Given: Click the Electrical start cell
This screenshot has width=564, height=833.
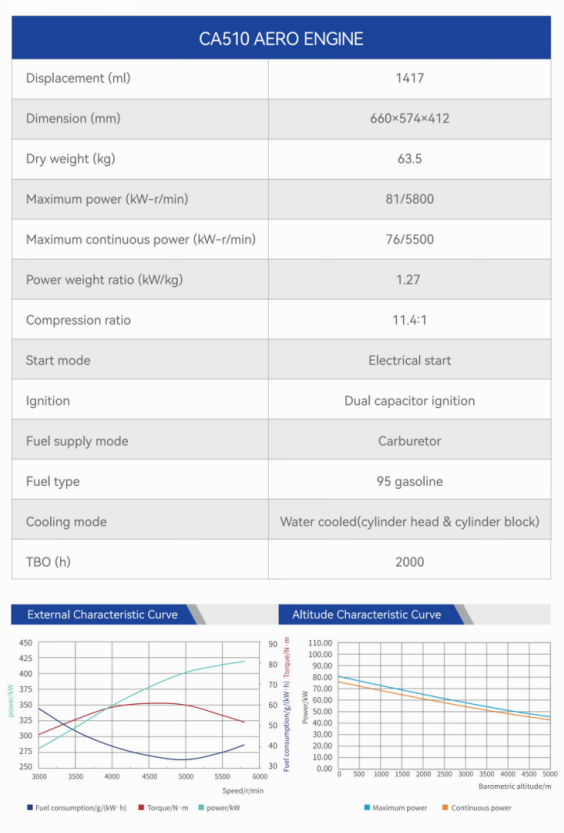Looking at the screenshot, I should 409,360.
